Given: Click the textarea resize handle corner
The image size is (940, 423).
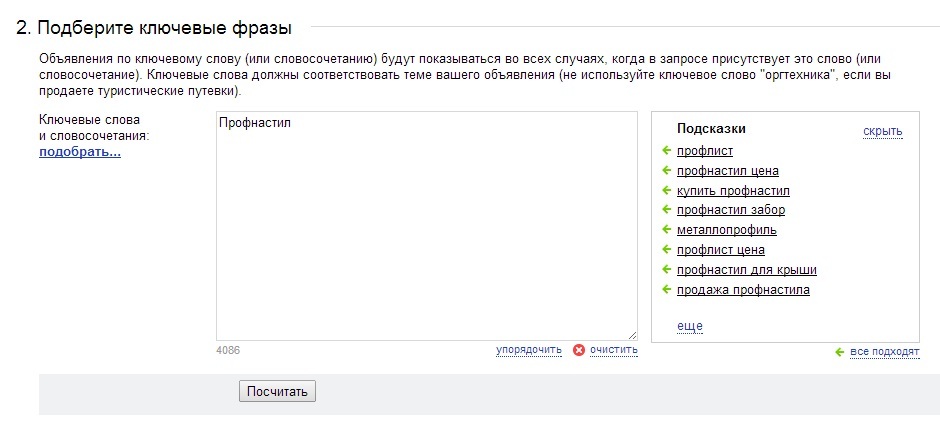Looking at the screenshot, I should click(x=633, y=336).
